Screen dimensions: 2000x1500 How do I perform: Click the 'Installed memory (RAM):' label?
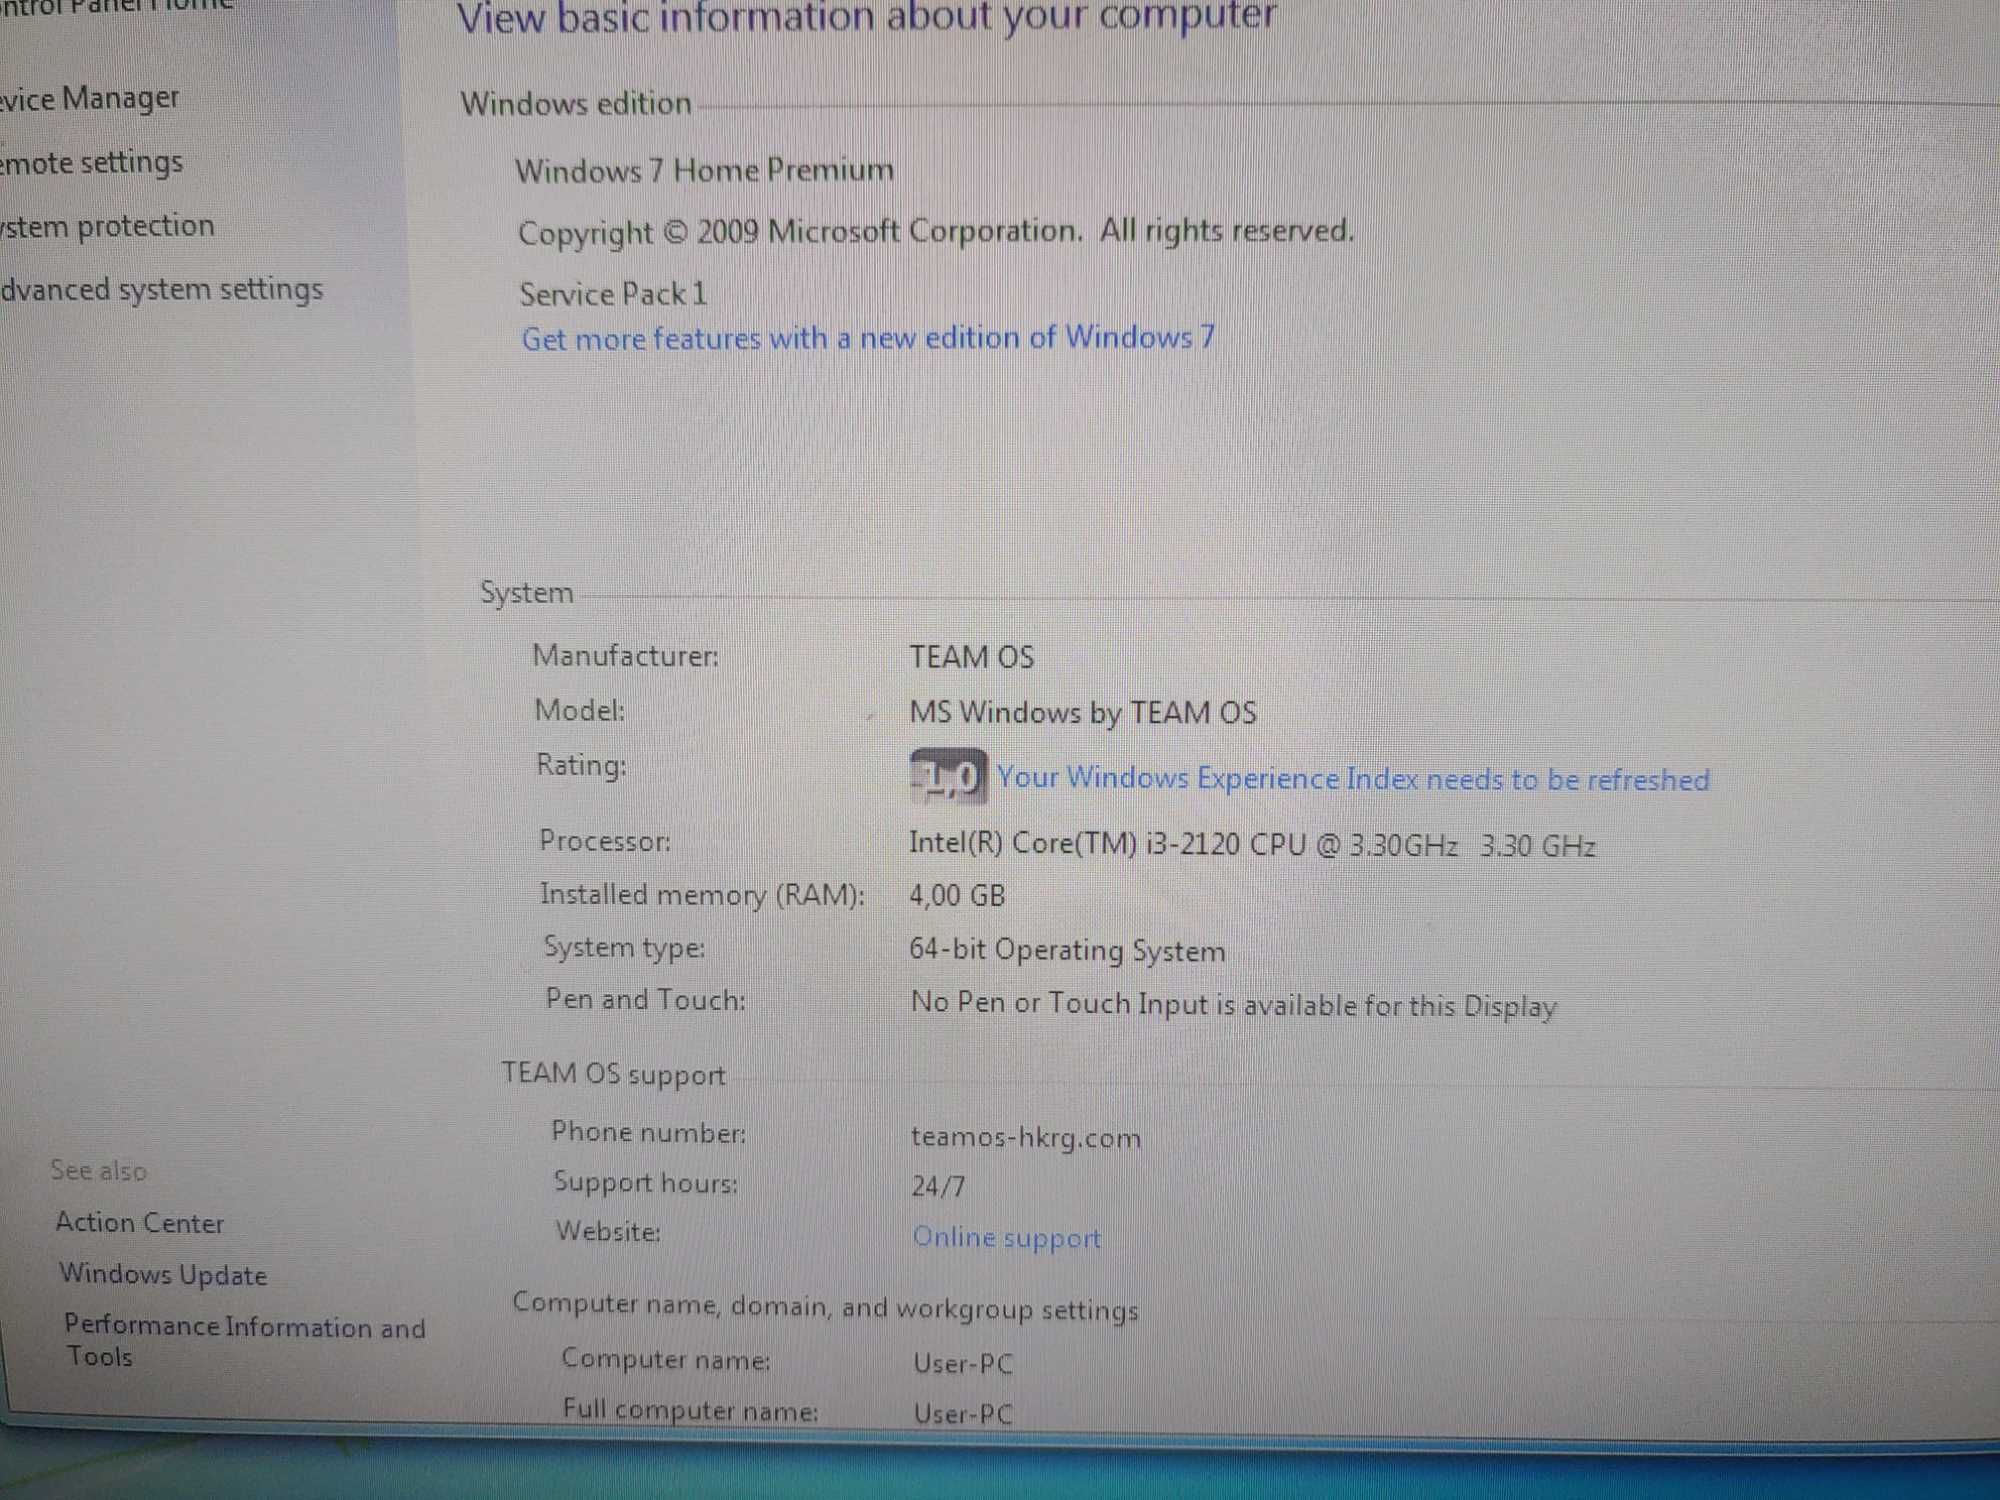coord(703,894)
